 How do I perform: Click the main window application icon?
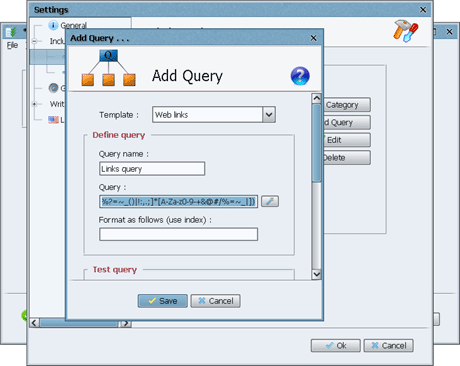tap(11, 32)
